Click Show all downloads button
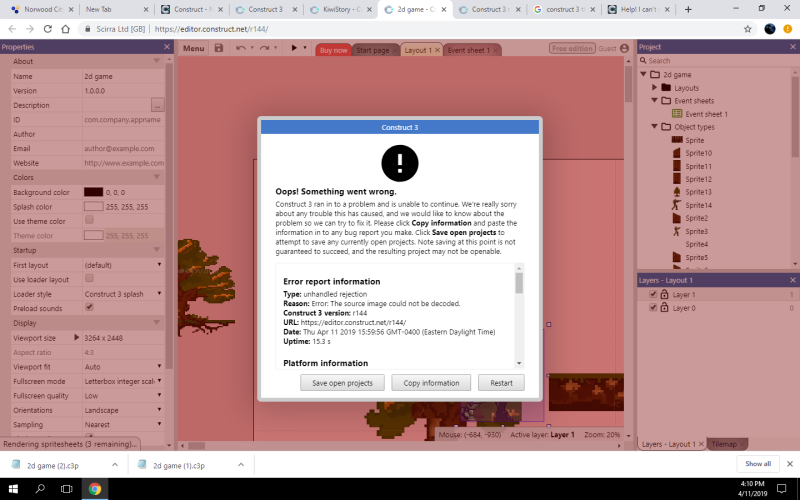 tap(758, 464)
